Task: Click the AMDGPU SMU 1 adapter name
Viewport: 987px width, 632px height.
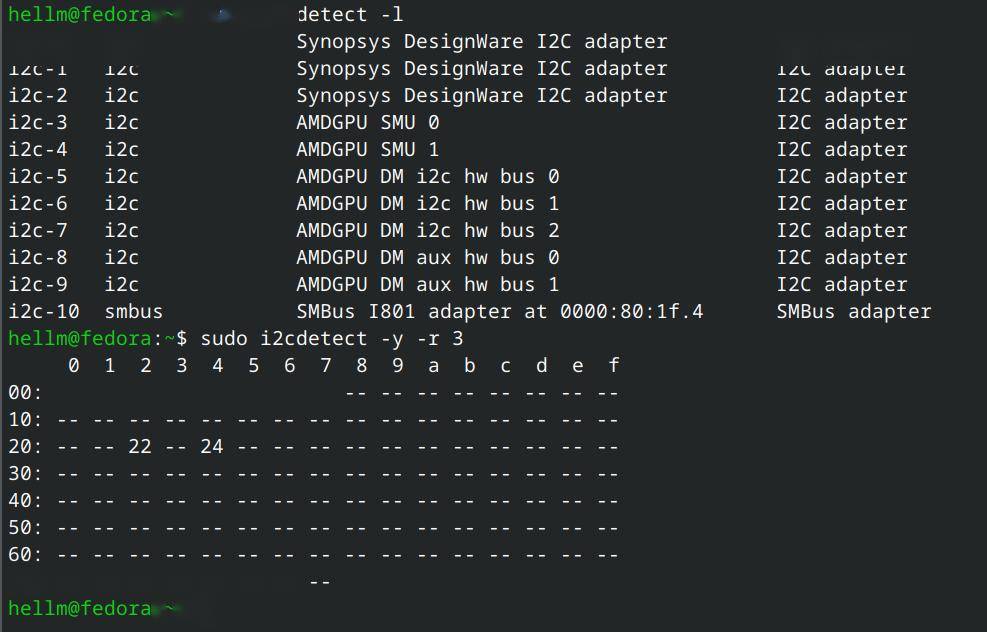Action: 367,150
